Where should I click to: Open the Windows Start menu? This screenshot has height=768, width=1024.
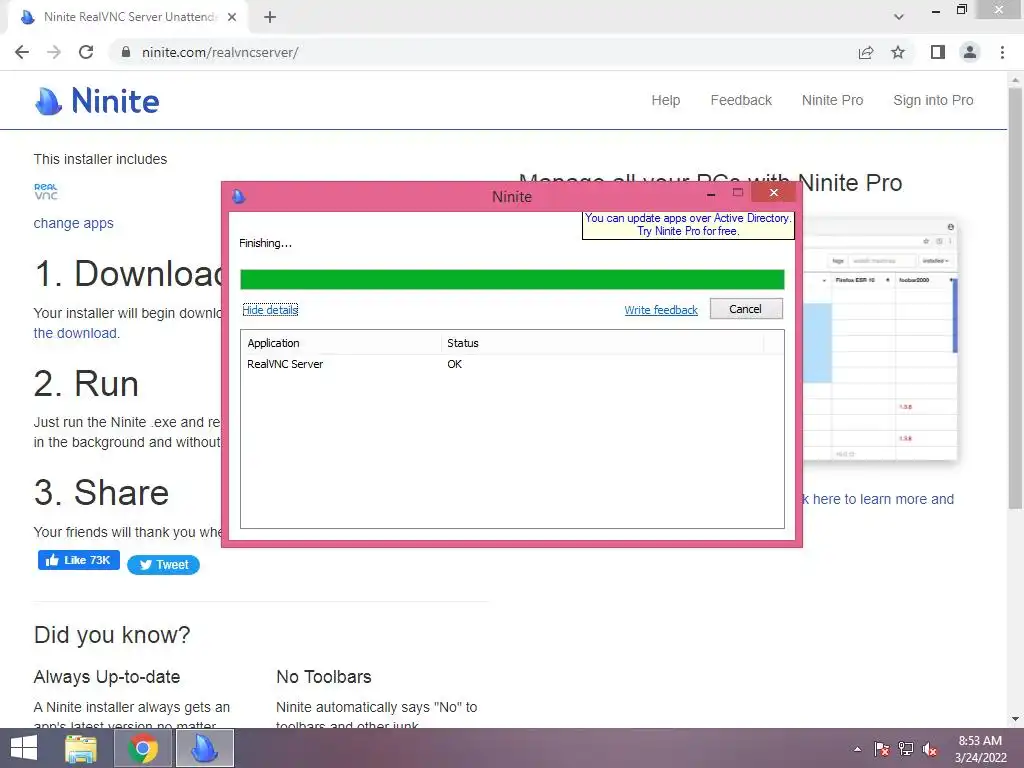pyautogui.click(x=24, y=748)
